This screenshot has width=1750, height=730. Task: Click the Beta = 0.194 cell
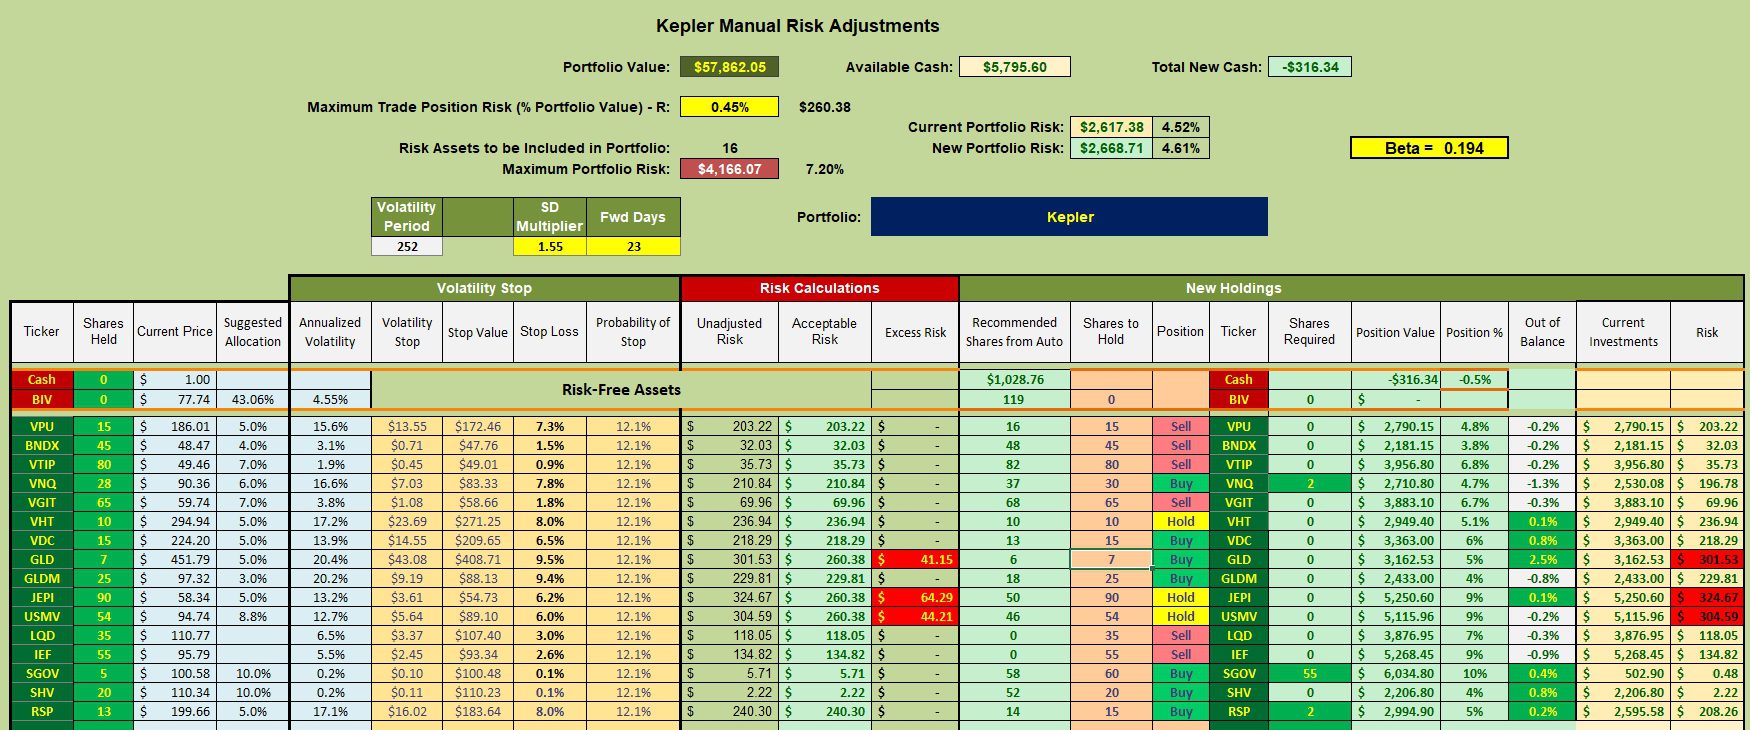[x=1429, y=148]
